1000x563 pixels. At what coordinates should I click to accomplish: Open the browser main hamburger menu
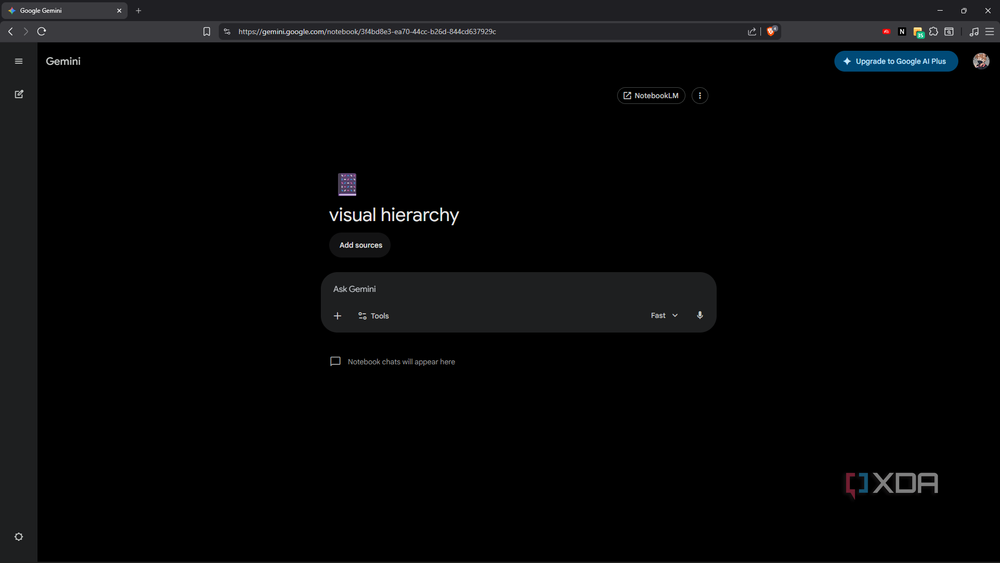click(989, 31)
